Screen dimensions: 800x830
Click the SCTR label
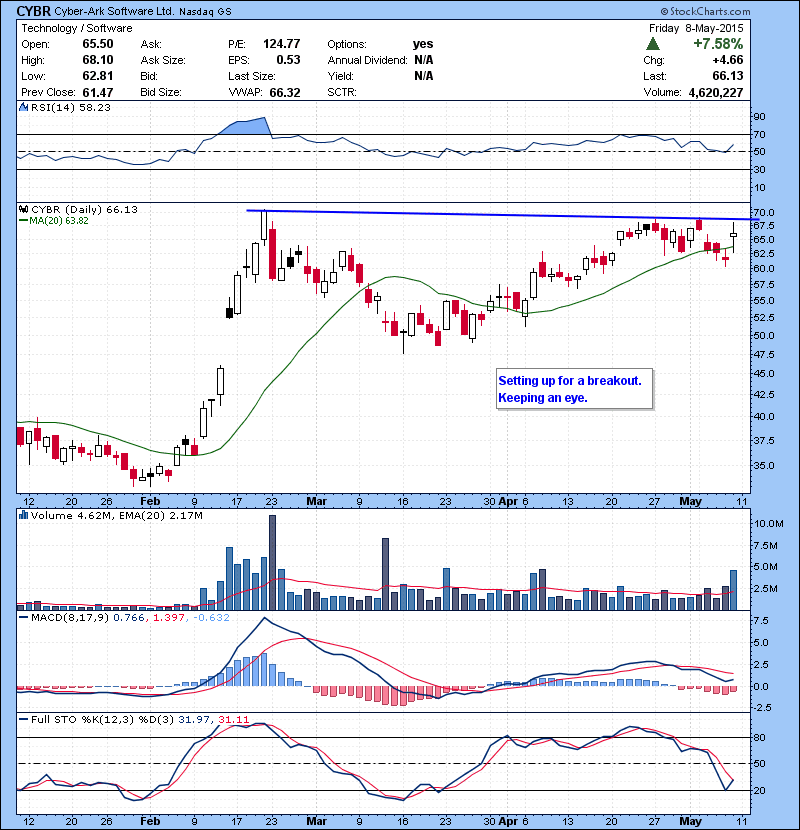click(341, 92)
